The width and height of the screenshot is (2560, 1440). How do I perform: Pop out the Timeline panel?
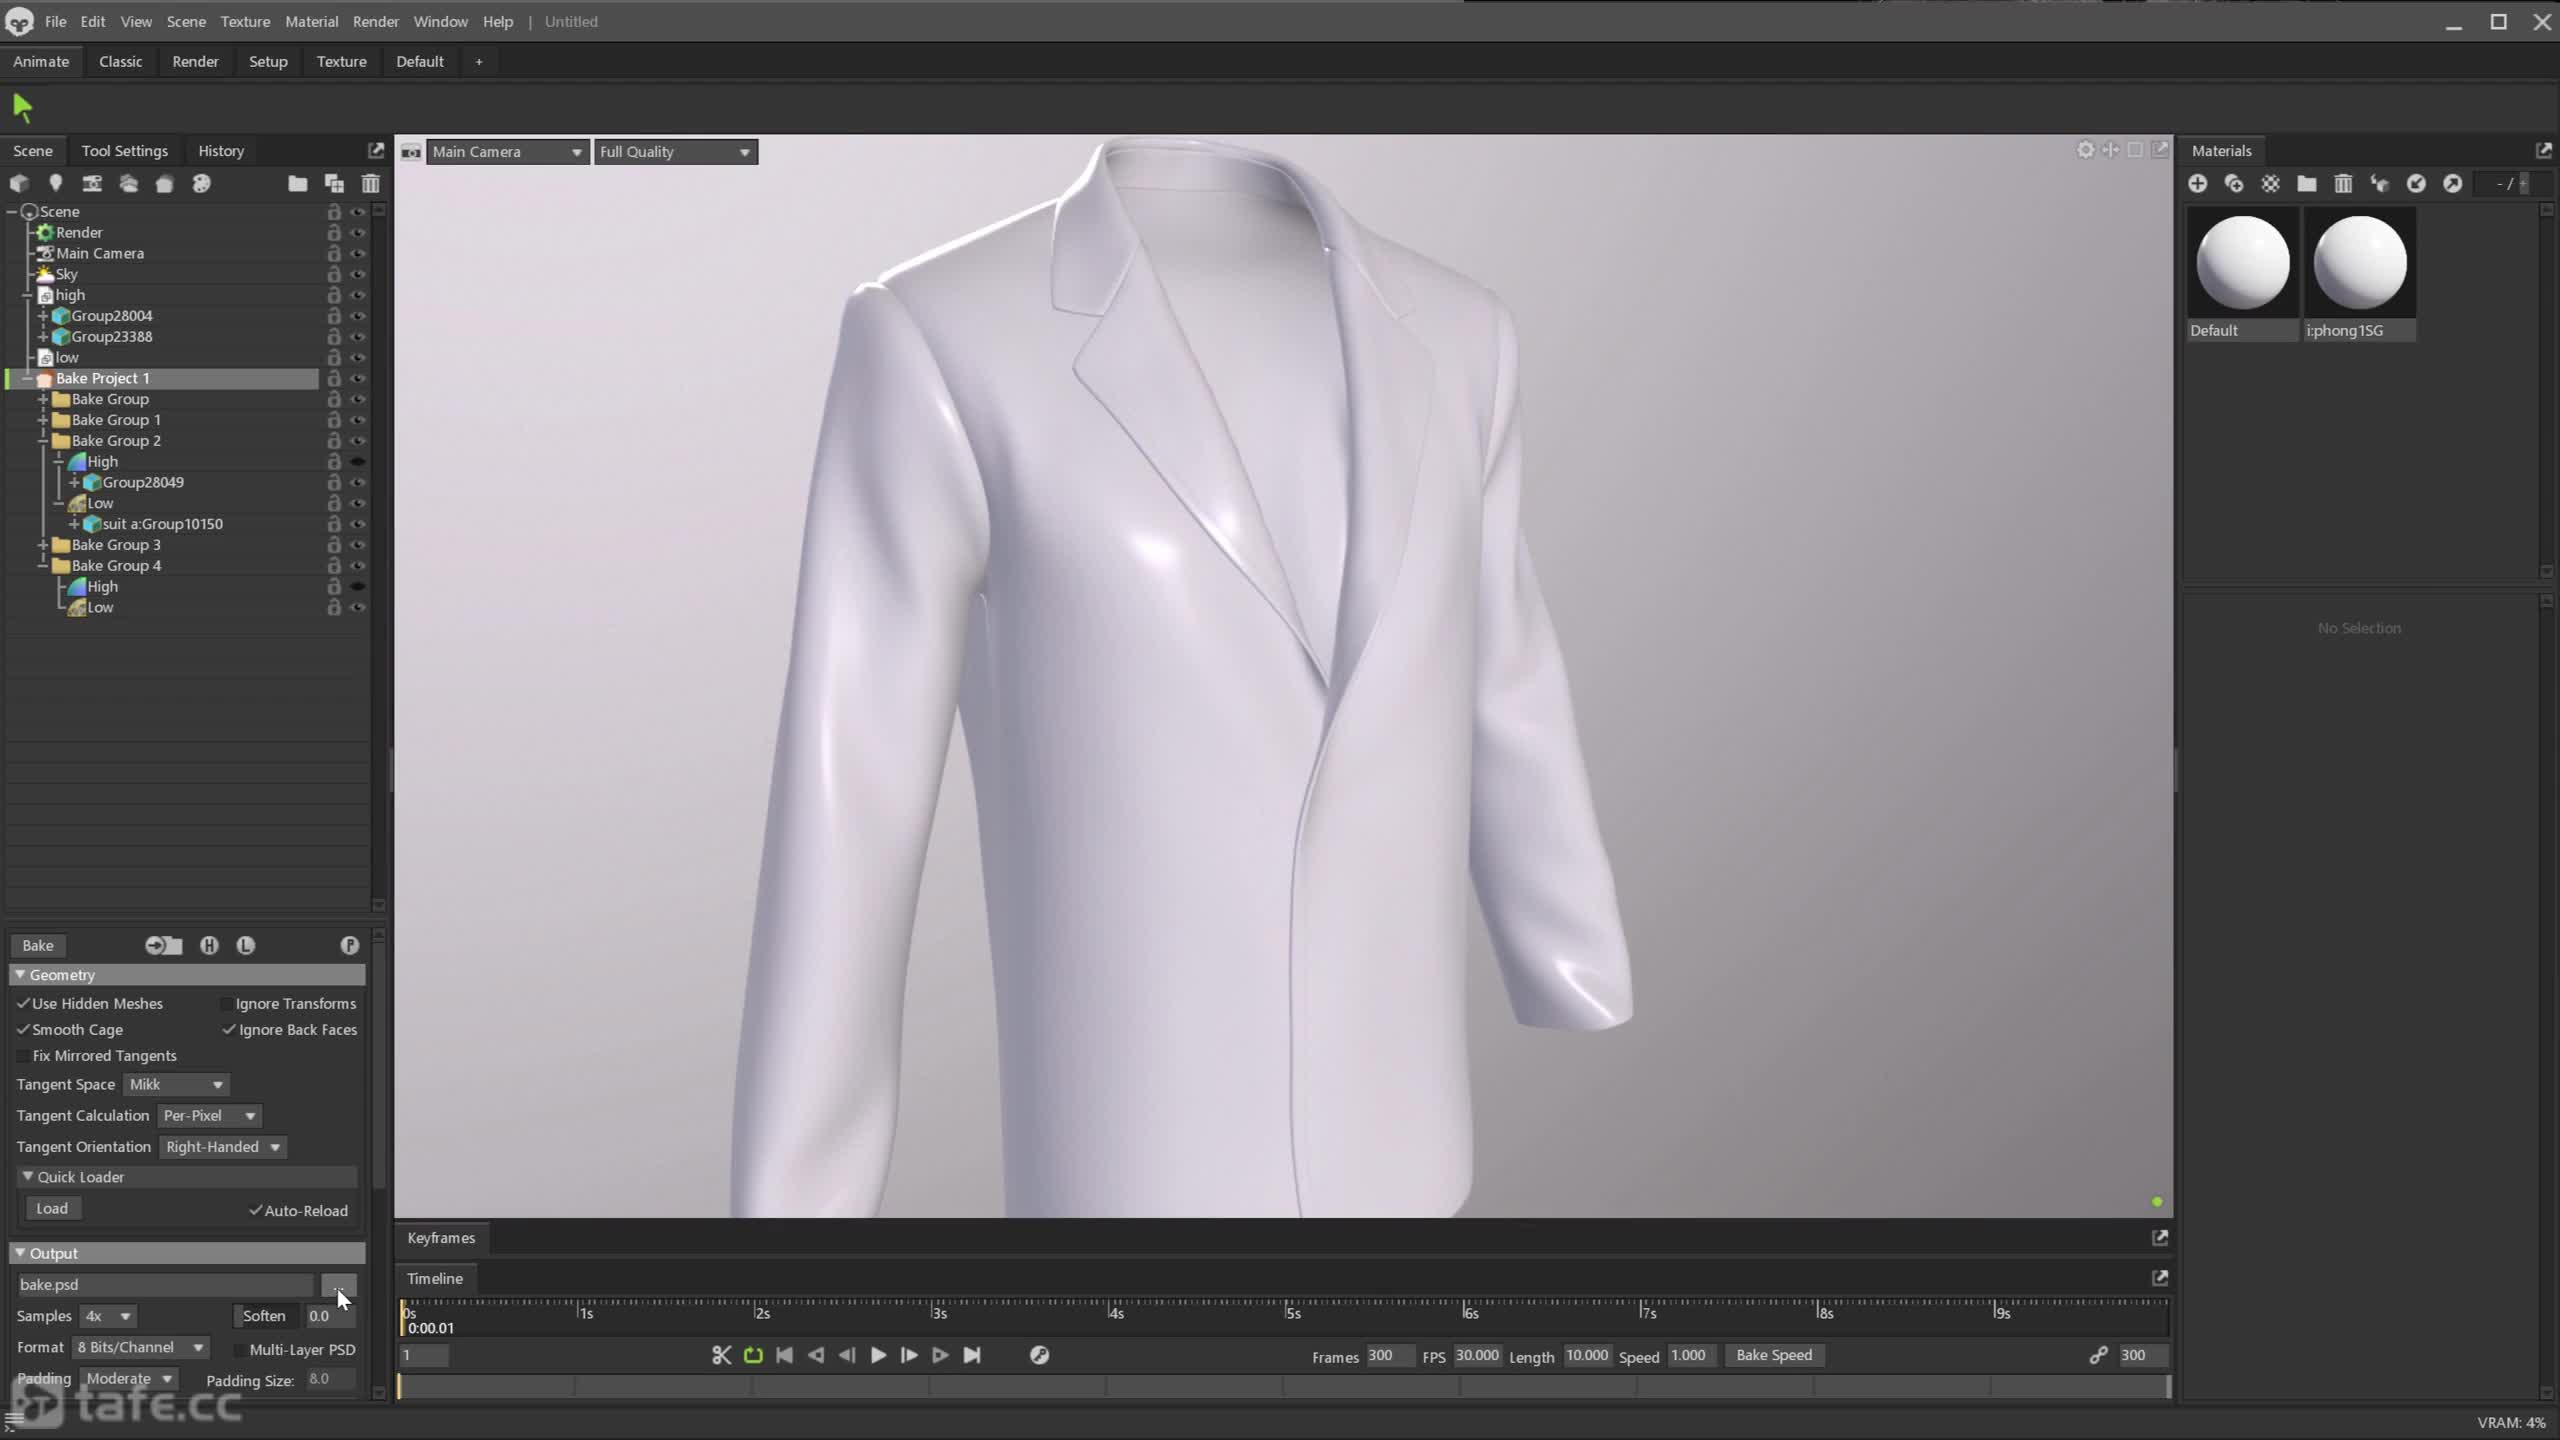2160,1278
